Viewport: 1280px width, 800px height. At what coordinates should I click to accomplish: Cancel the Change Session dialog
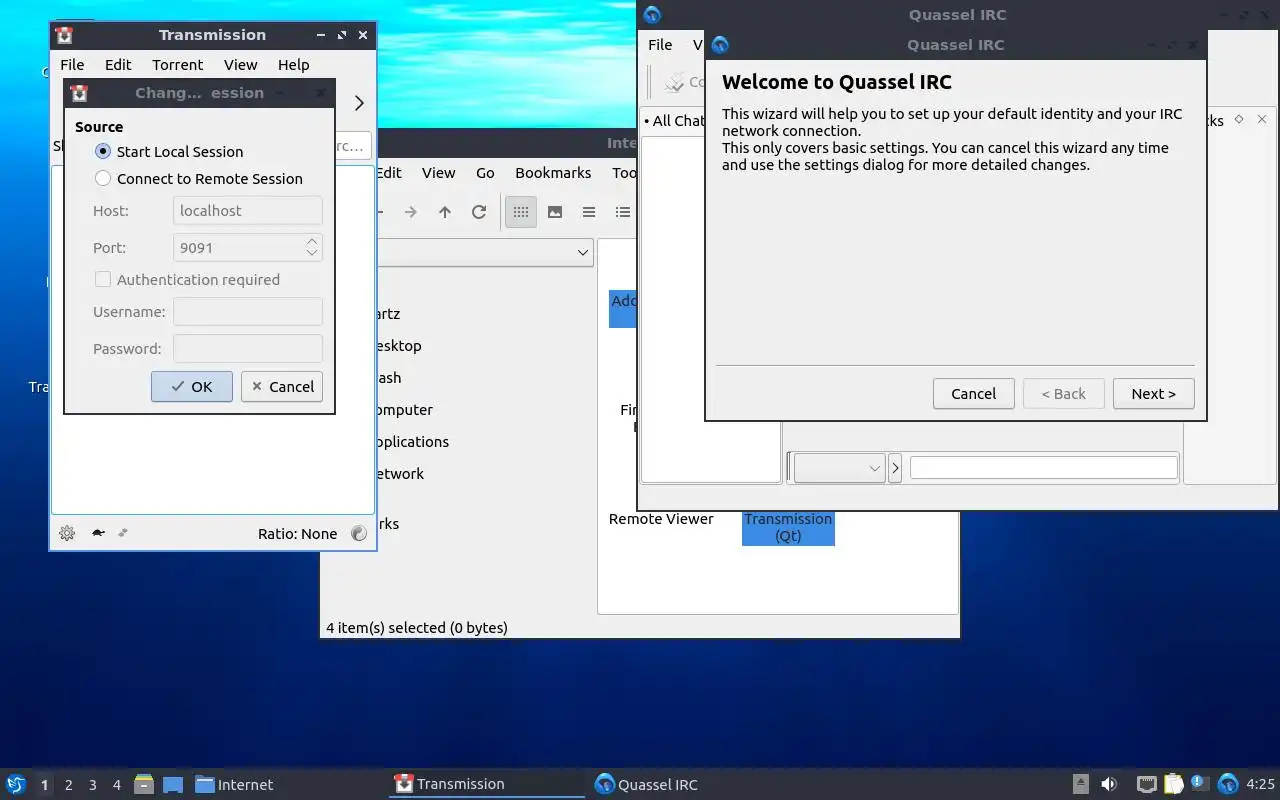click(x=282, y=387)
